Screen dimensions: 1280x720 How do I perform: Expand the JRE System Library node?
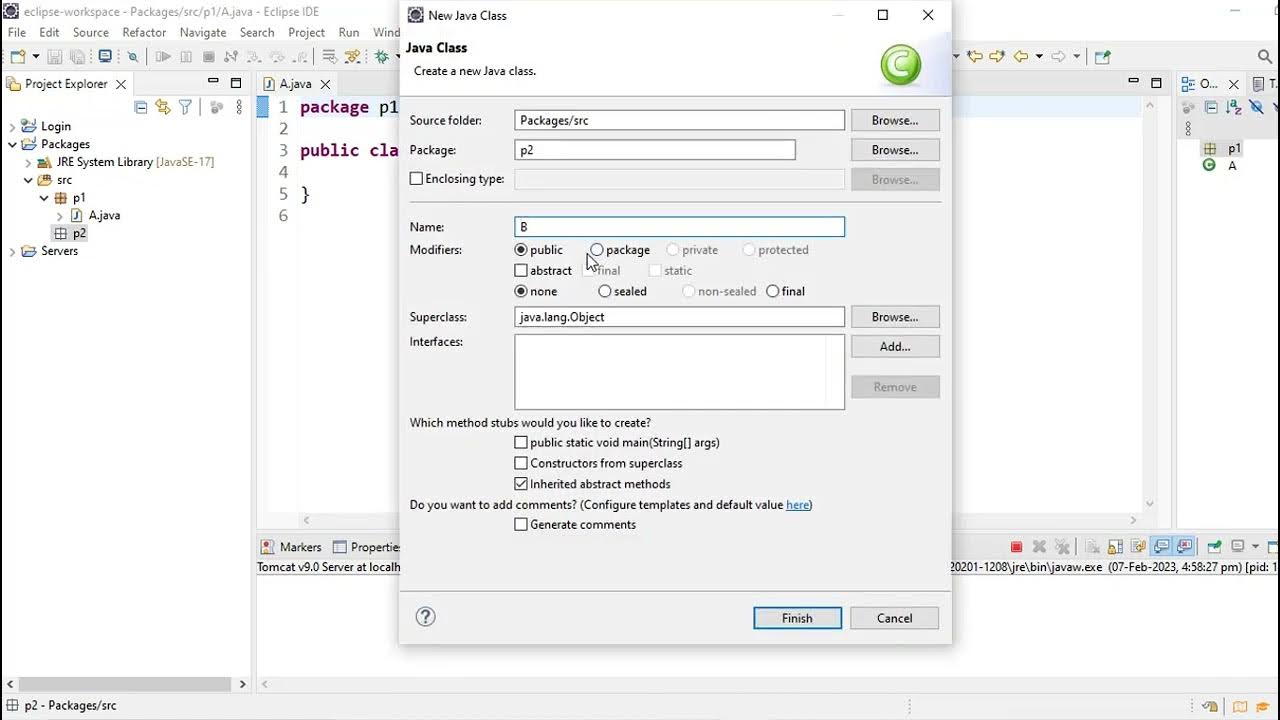pyautogui.click(x=28, y=163)
